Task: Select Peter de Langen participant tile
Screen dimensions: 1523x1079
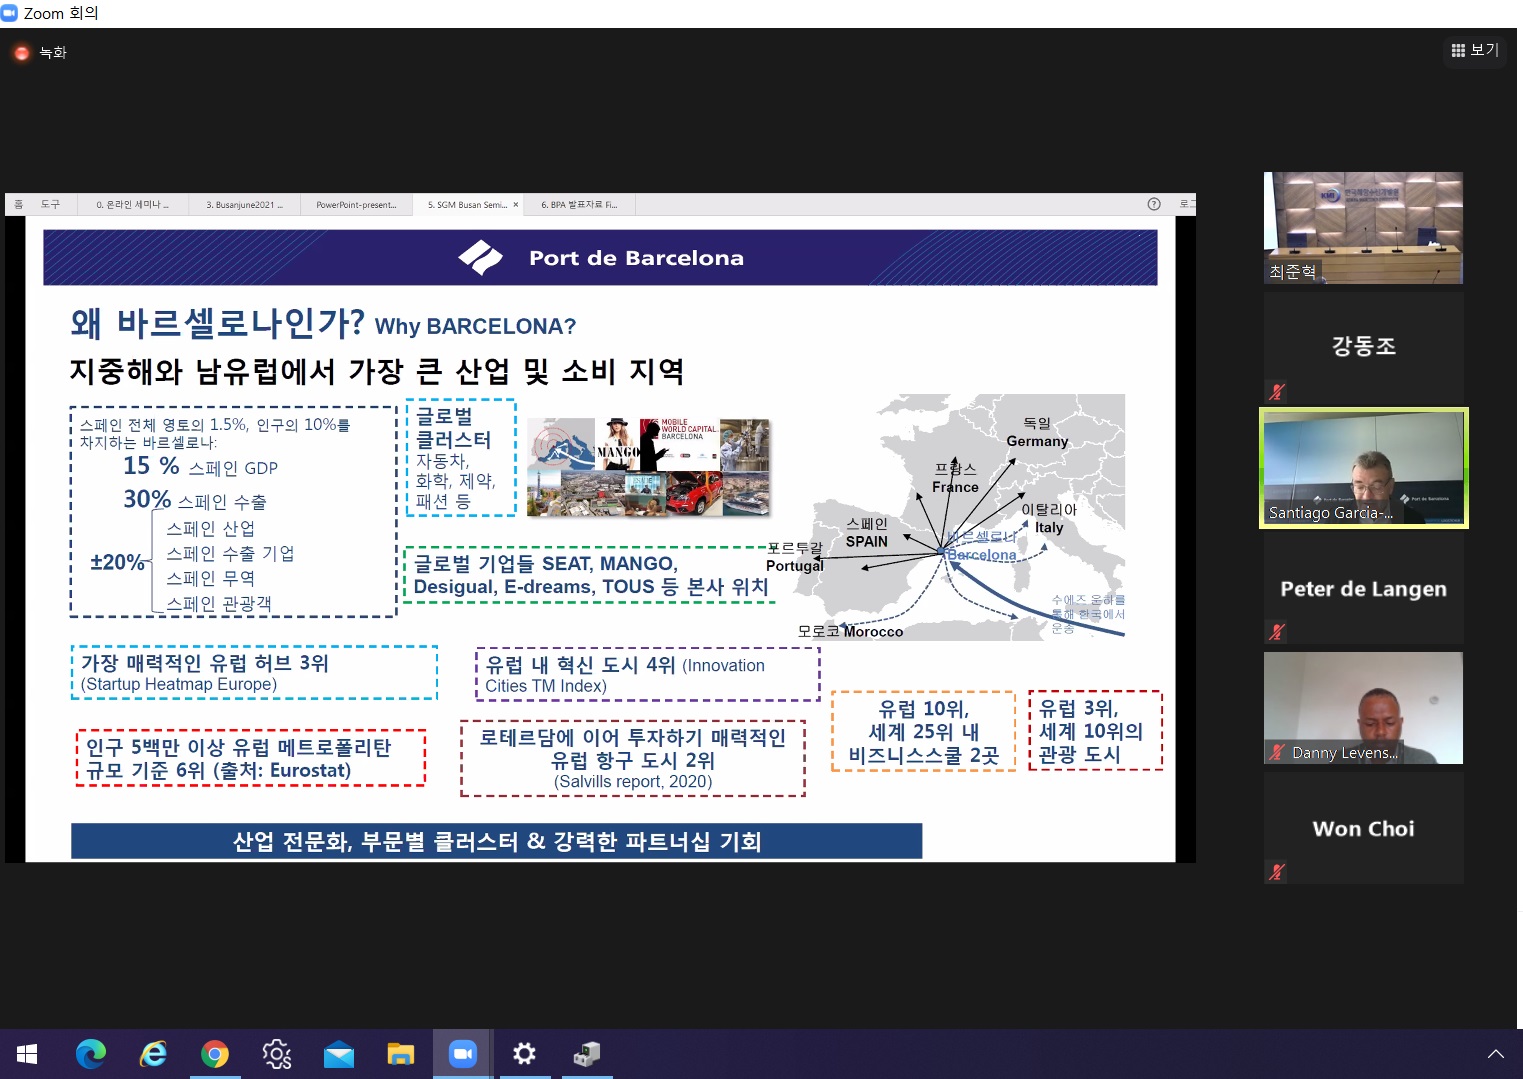Action: [x=1363, y=588]
